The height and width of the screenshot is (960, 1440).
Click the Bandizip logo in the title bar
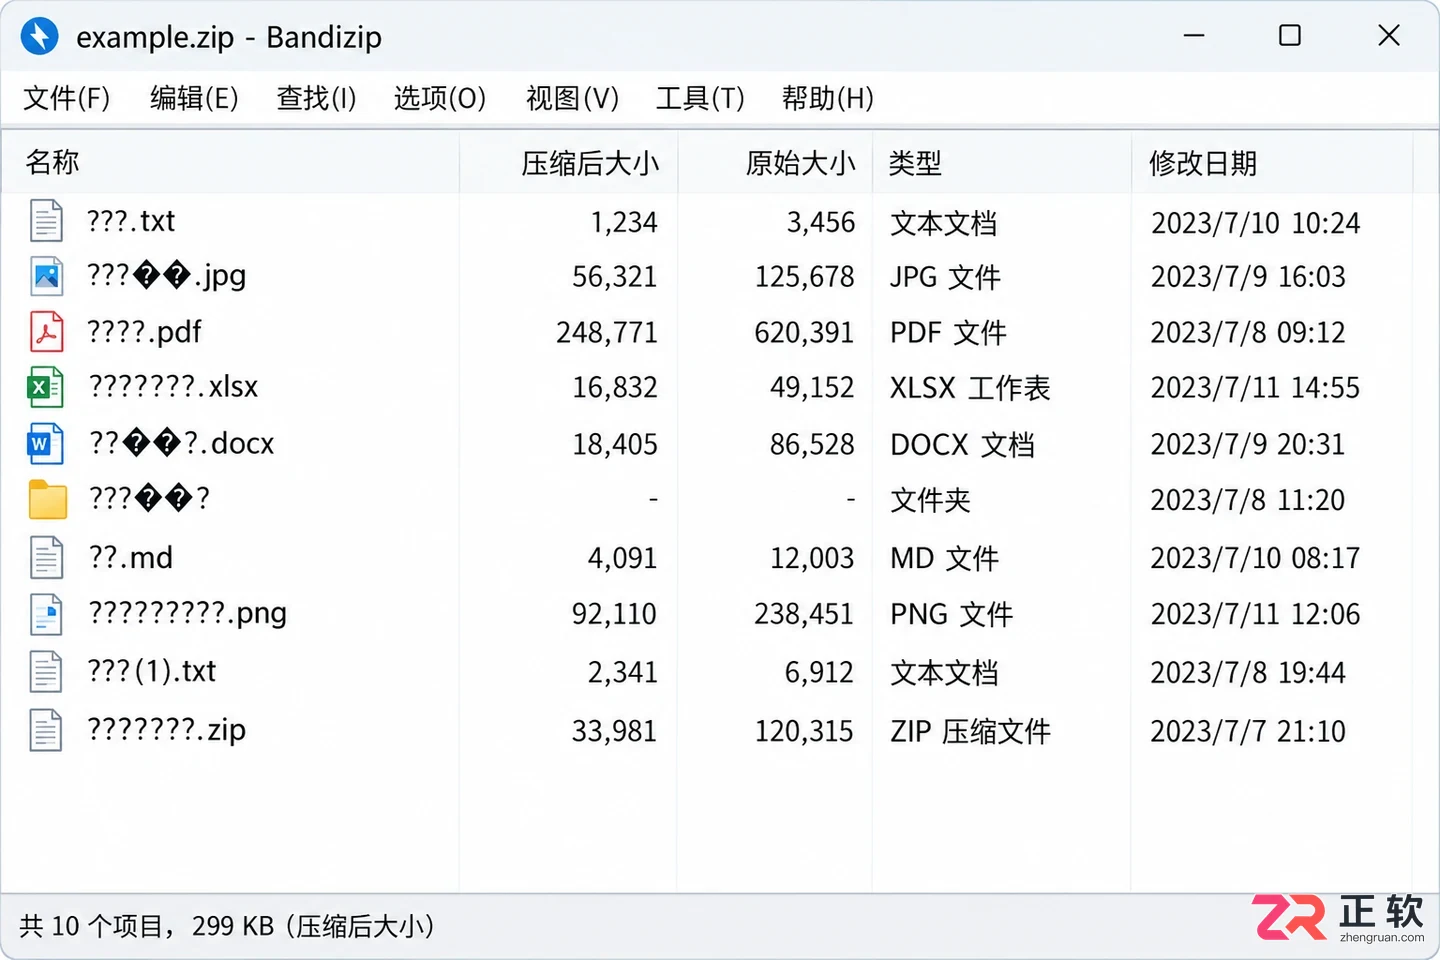pos(40,37)
